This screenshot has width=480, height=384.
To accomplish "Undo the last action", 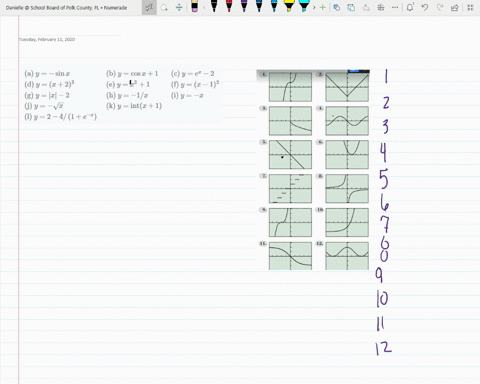I will point(425,7).
